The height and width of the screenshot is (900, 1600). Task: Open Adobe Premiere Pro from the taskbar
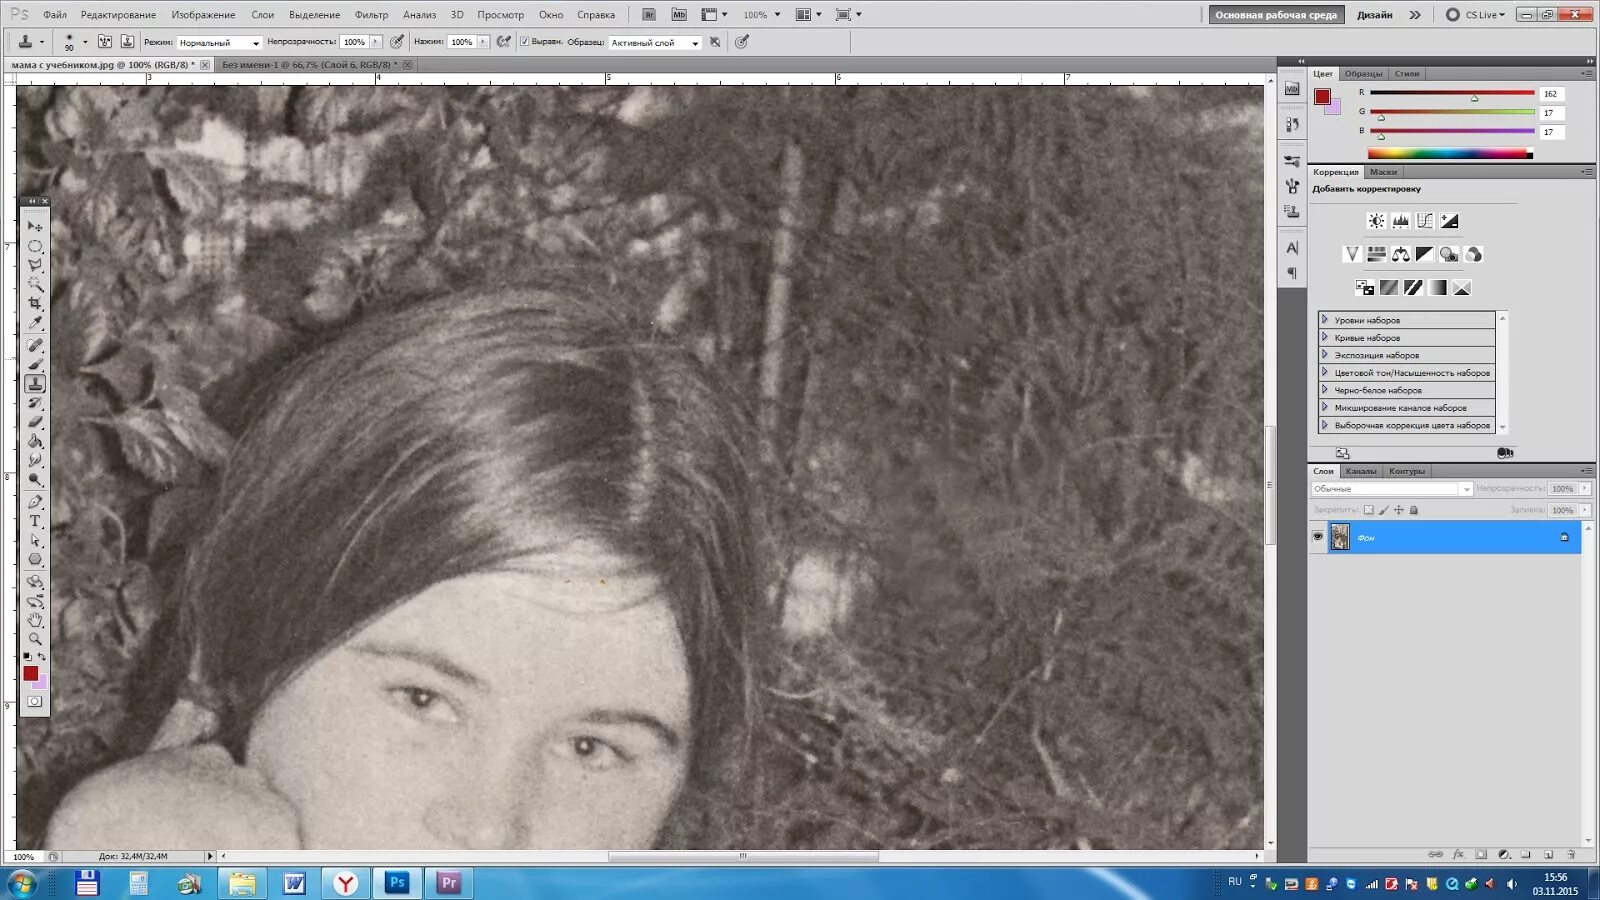click(449, 883)
